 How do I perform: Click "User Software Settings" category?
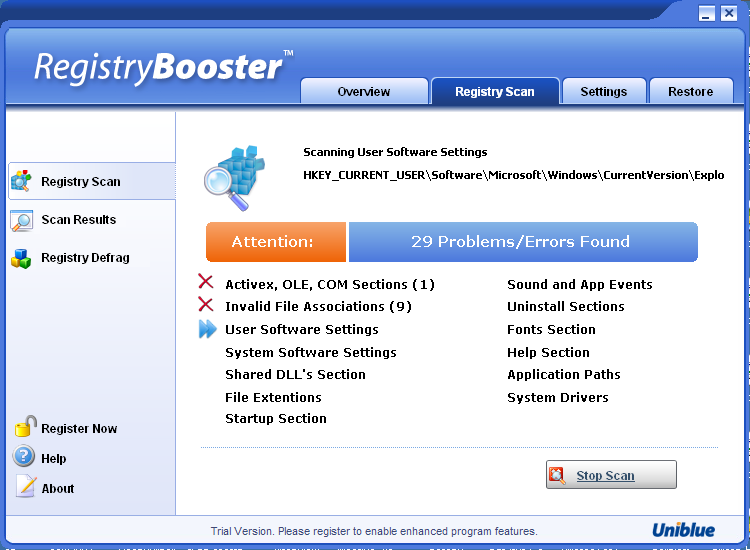302,330
